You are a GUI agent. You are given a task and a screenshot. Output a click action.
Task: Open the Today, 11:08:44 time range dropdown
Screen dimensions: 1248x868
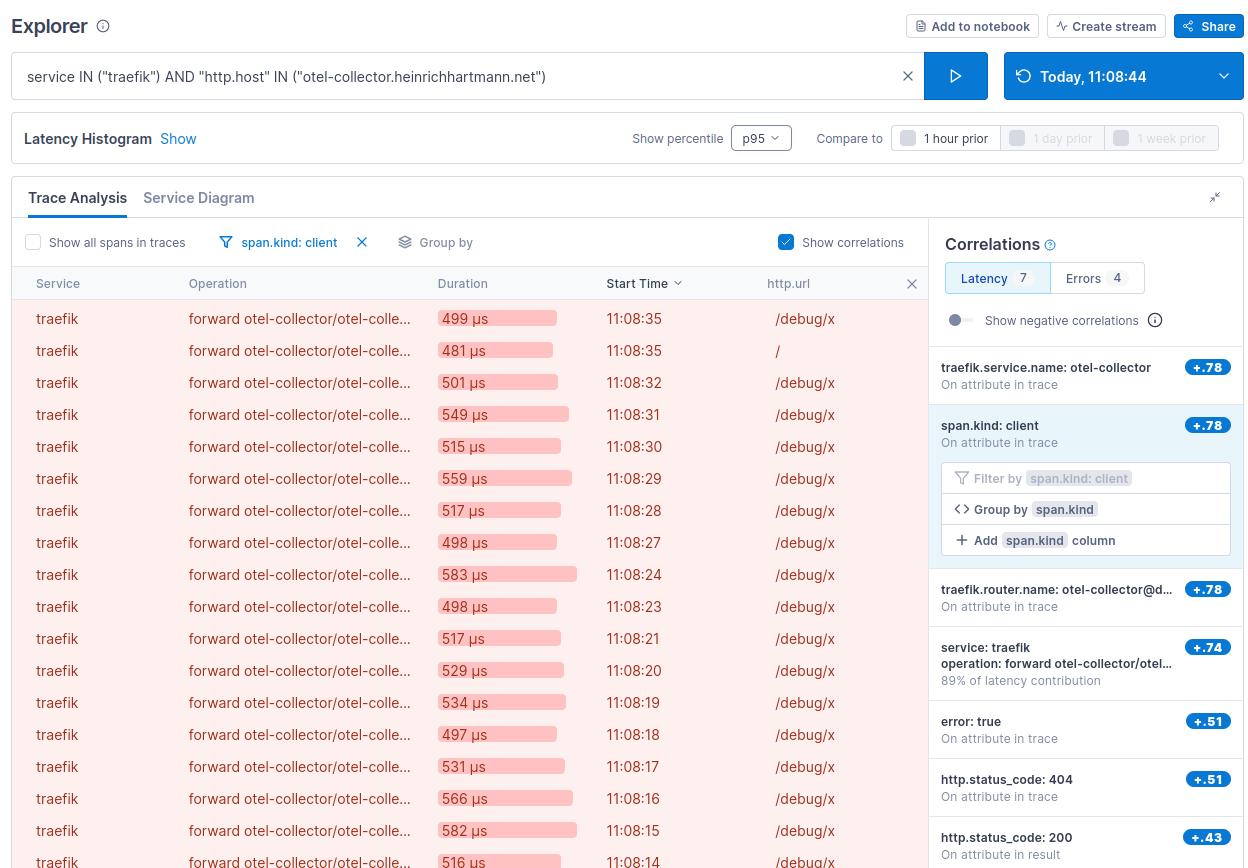[1122, 76]
